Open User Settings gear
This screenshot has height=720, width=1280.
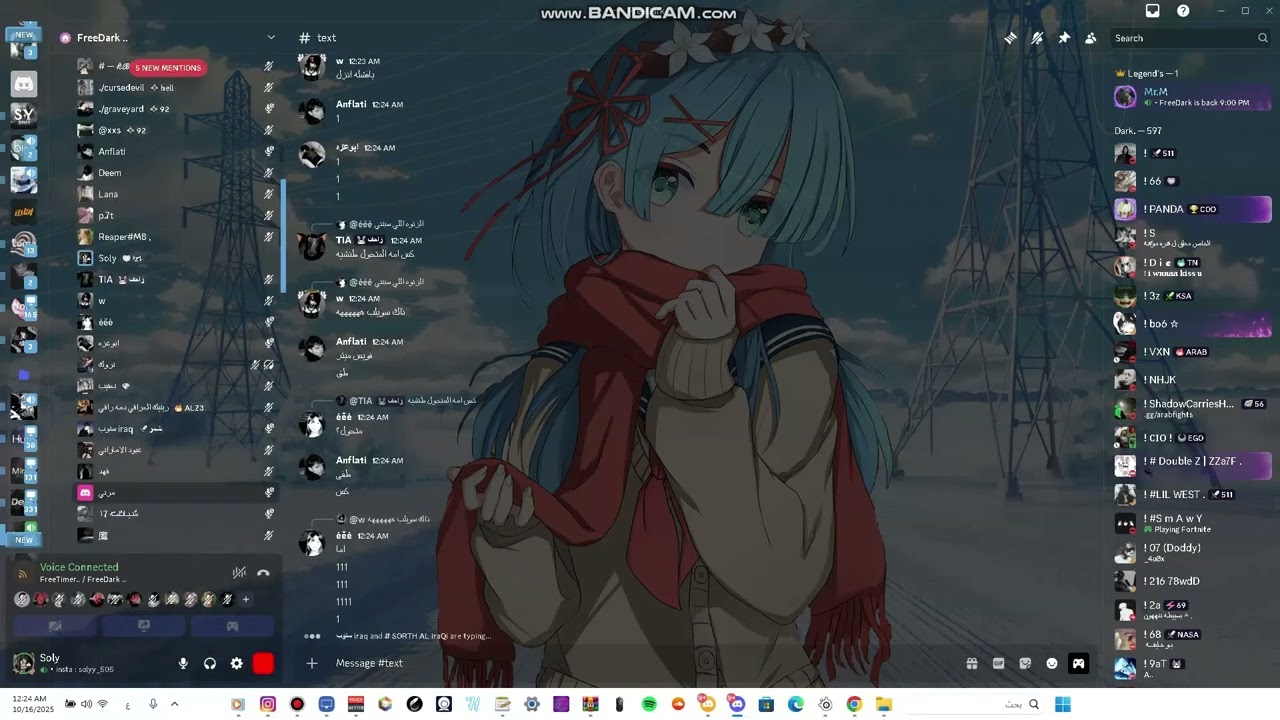click(237, 663)
